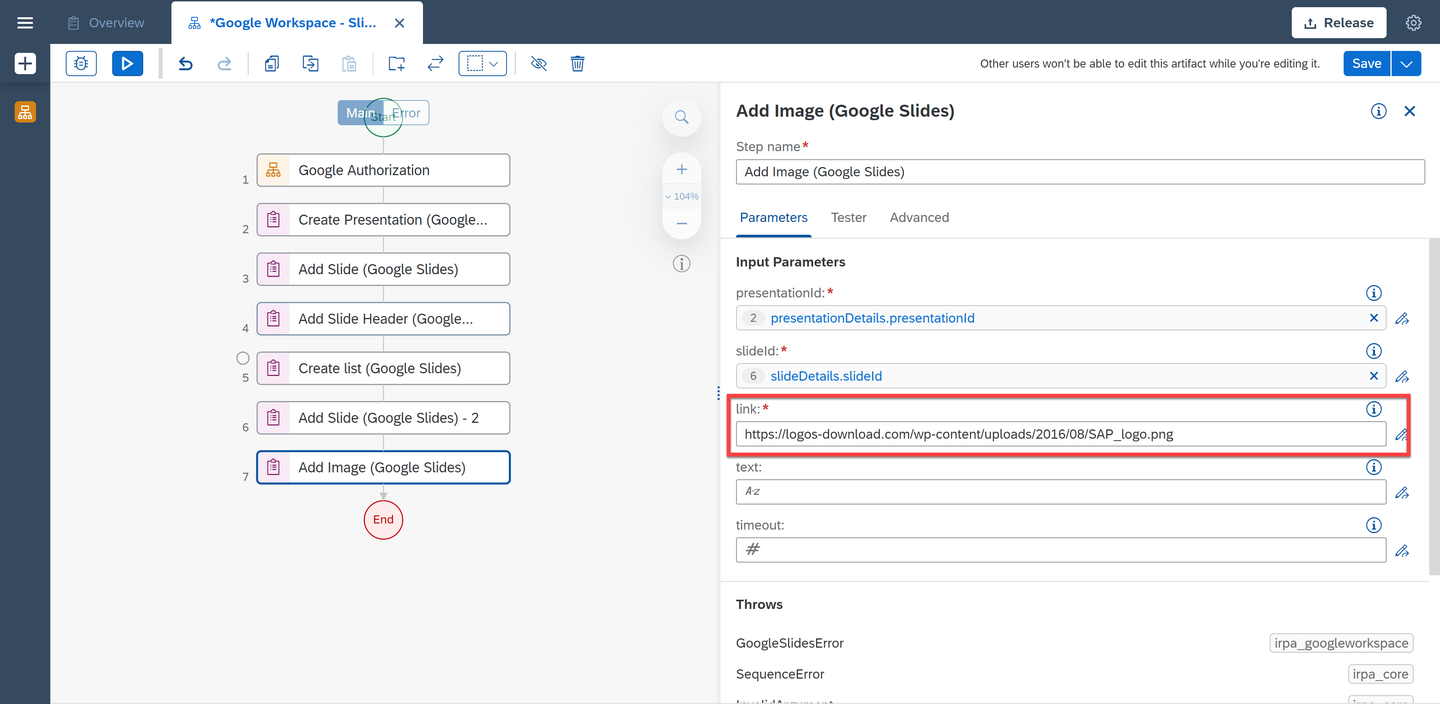
Task: Select Add Slide (Google Slides) - 2 step
Action: [383, 418]
